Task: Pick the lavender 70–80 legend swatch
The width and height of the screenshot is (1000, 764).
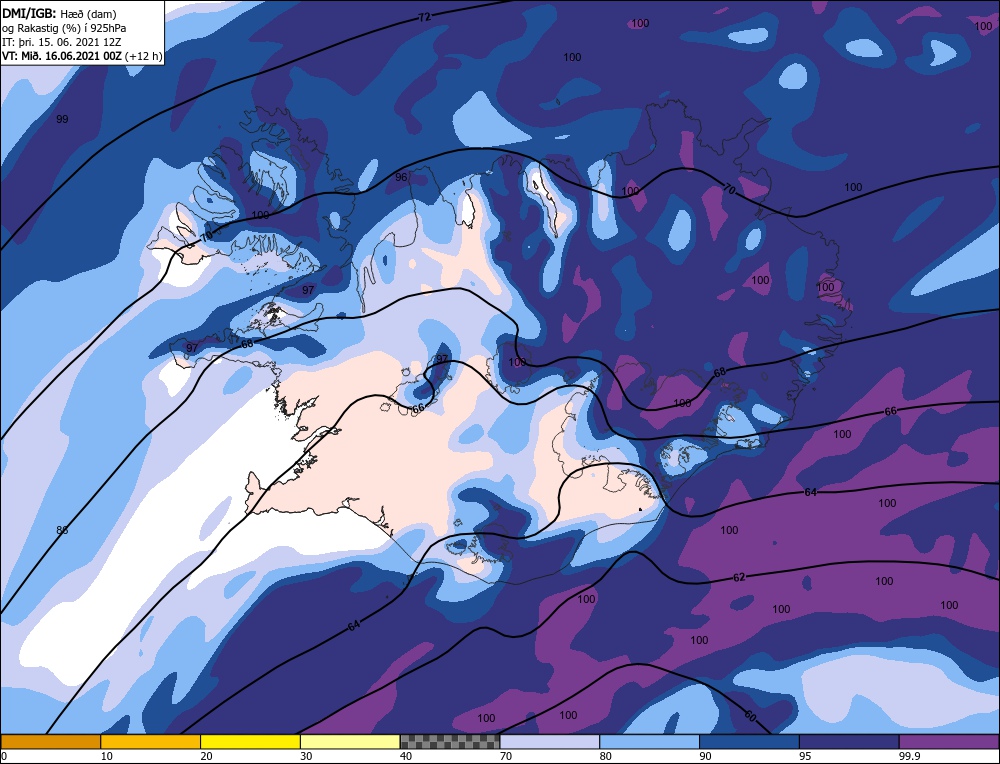Action: point(550,741)
